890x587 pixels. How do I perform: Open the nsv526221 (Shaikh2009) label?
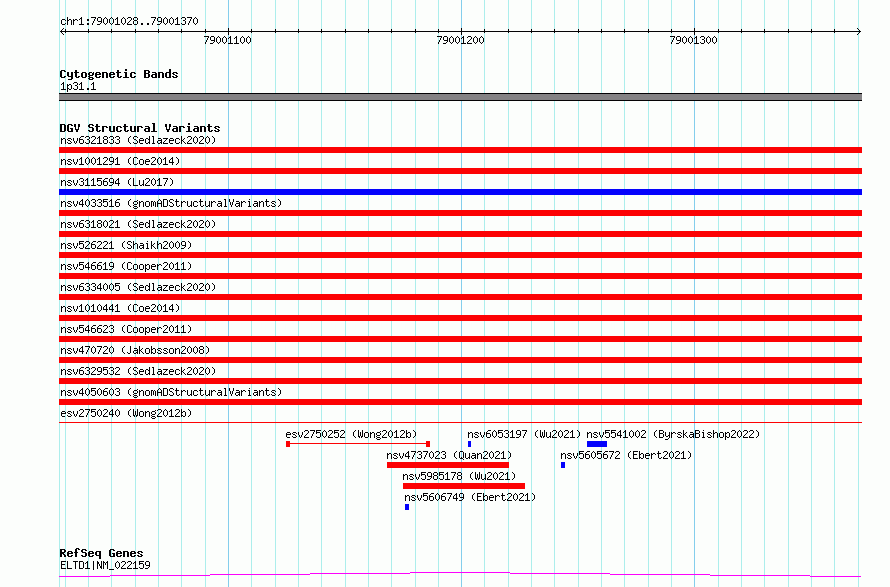pos(126,245)
